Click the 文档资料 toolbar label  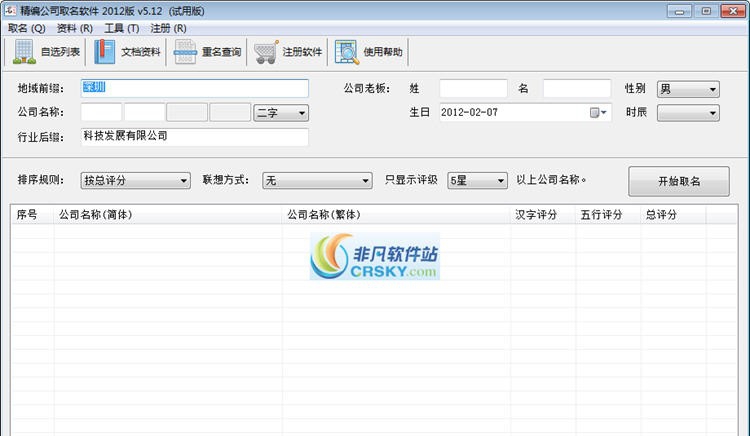141,52
